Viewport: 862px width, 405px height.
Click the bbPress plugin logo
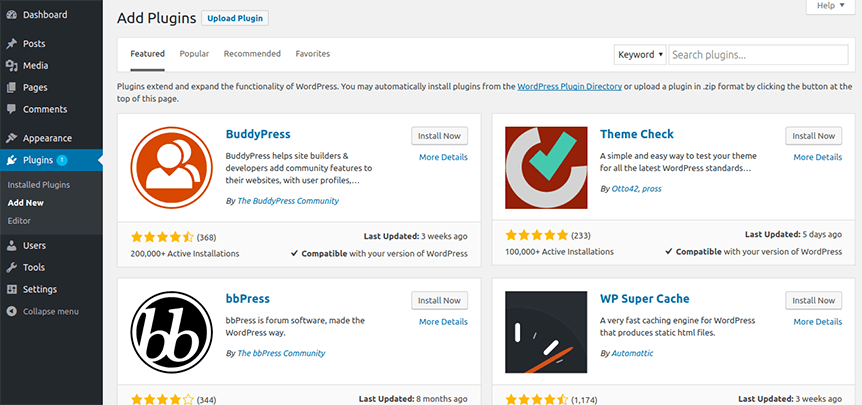(172, 332)
